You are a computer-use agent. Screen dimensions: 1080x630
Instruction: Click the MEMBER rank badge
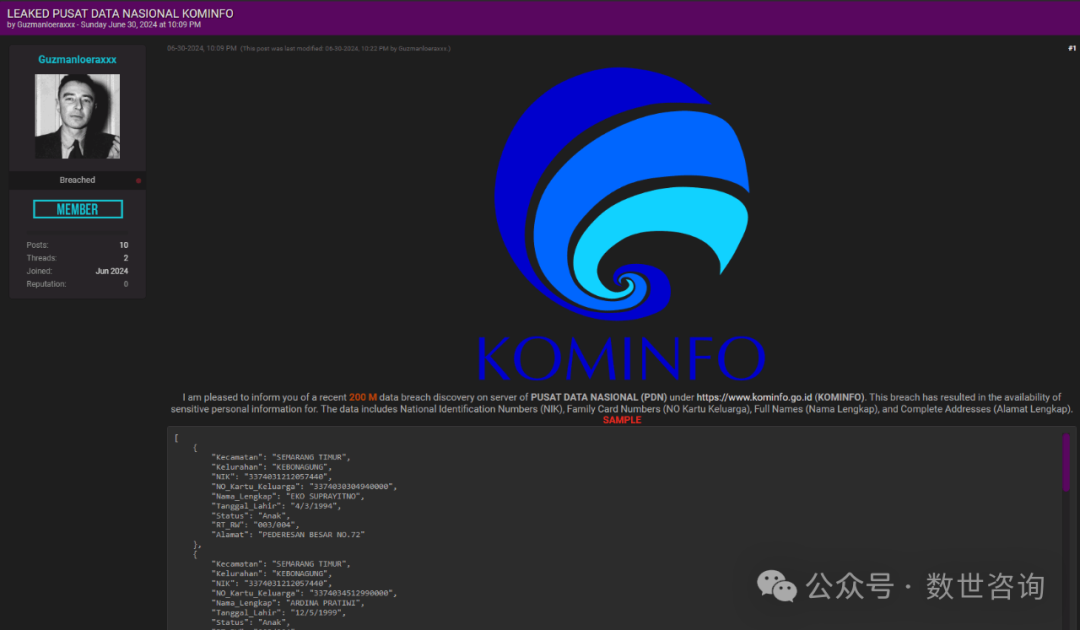[78, 209]
